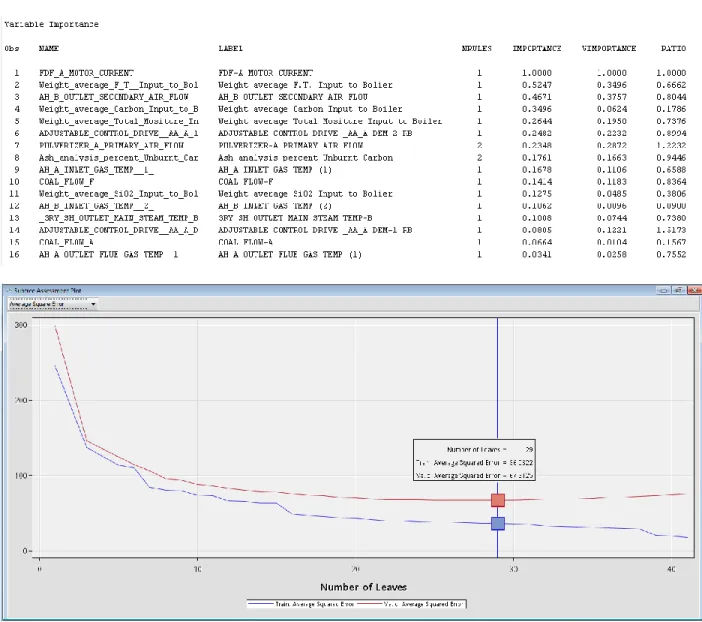Select the red validation marker at 29 leaves

498,500
